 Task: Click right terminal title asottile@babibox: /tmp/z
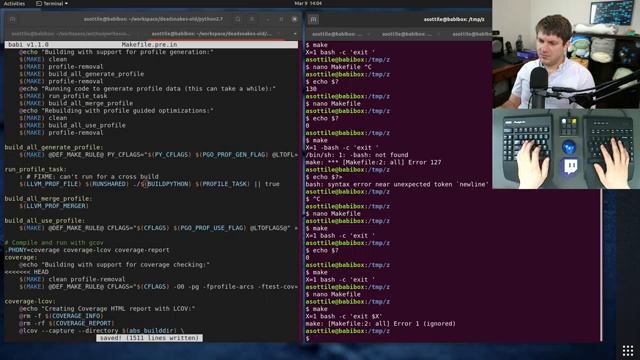click(454, 19)
